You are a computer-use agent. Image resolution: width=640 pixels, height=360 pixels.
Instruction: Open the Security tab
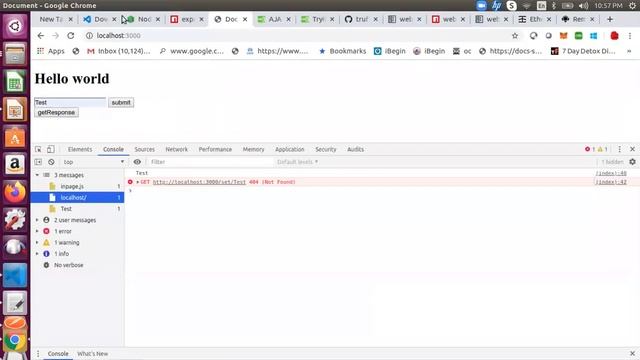[326, 149]
